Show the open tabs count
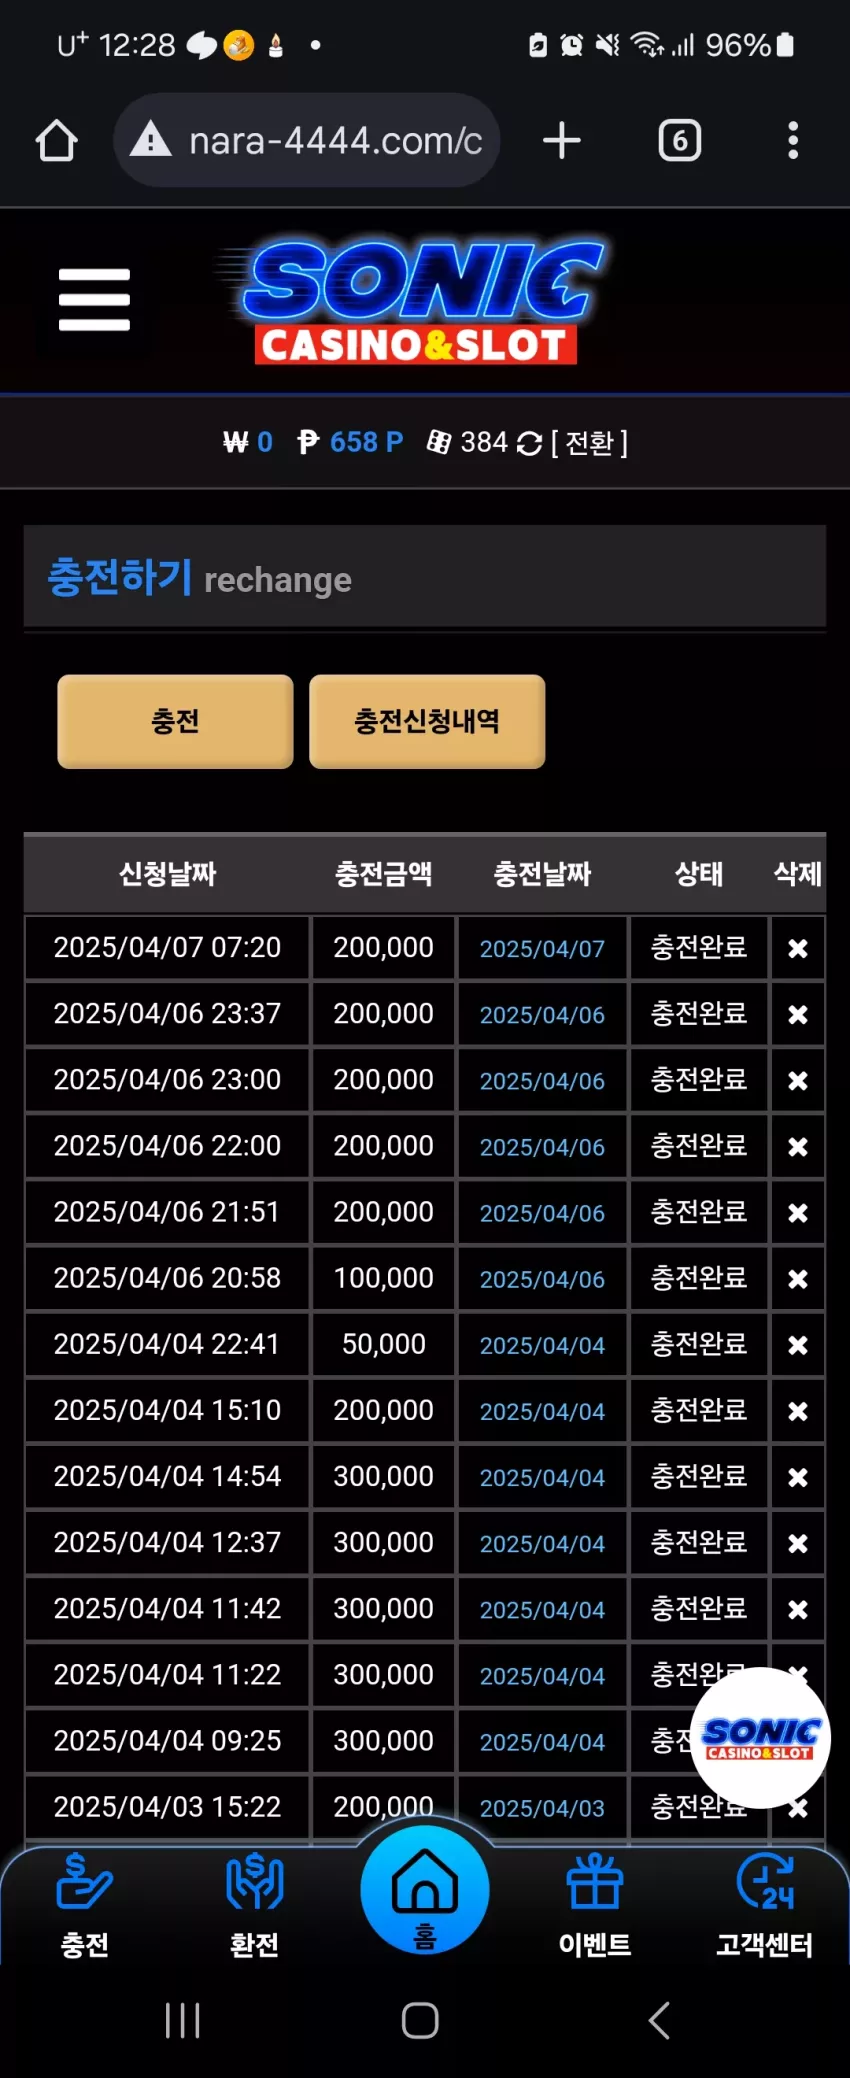Viewport: 850px width, 2078px height. [x=680, y=140]
